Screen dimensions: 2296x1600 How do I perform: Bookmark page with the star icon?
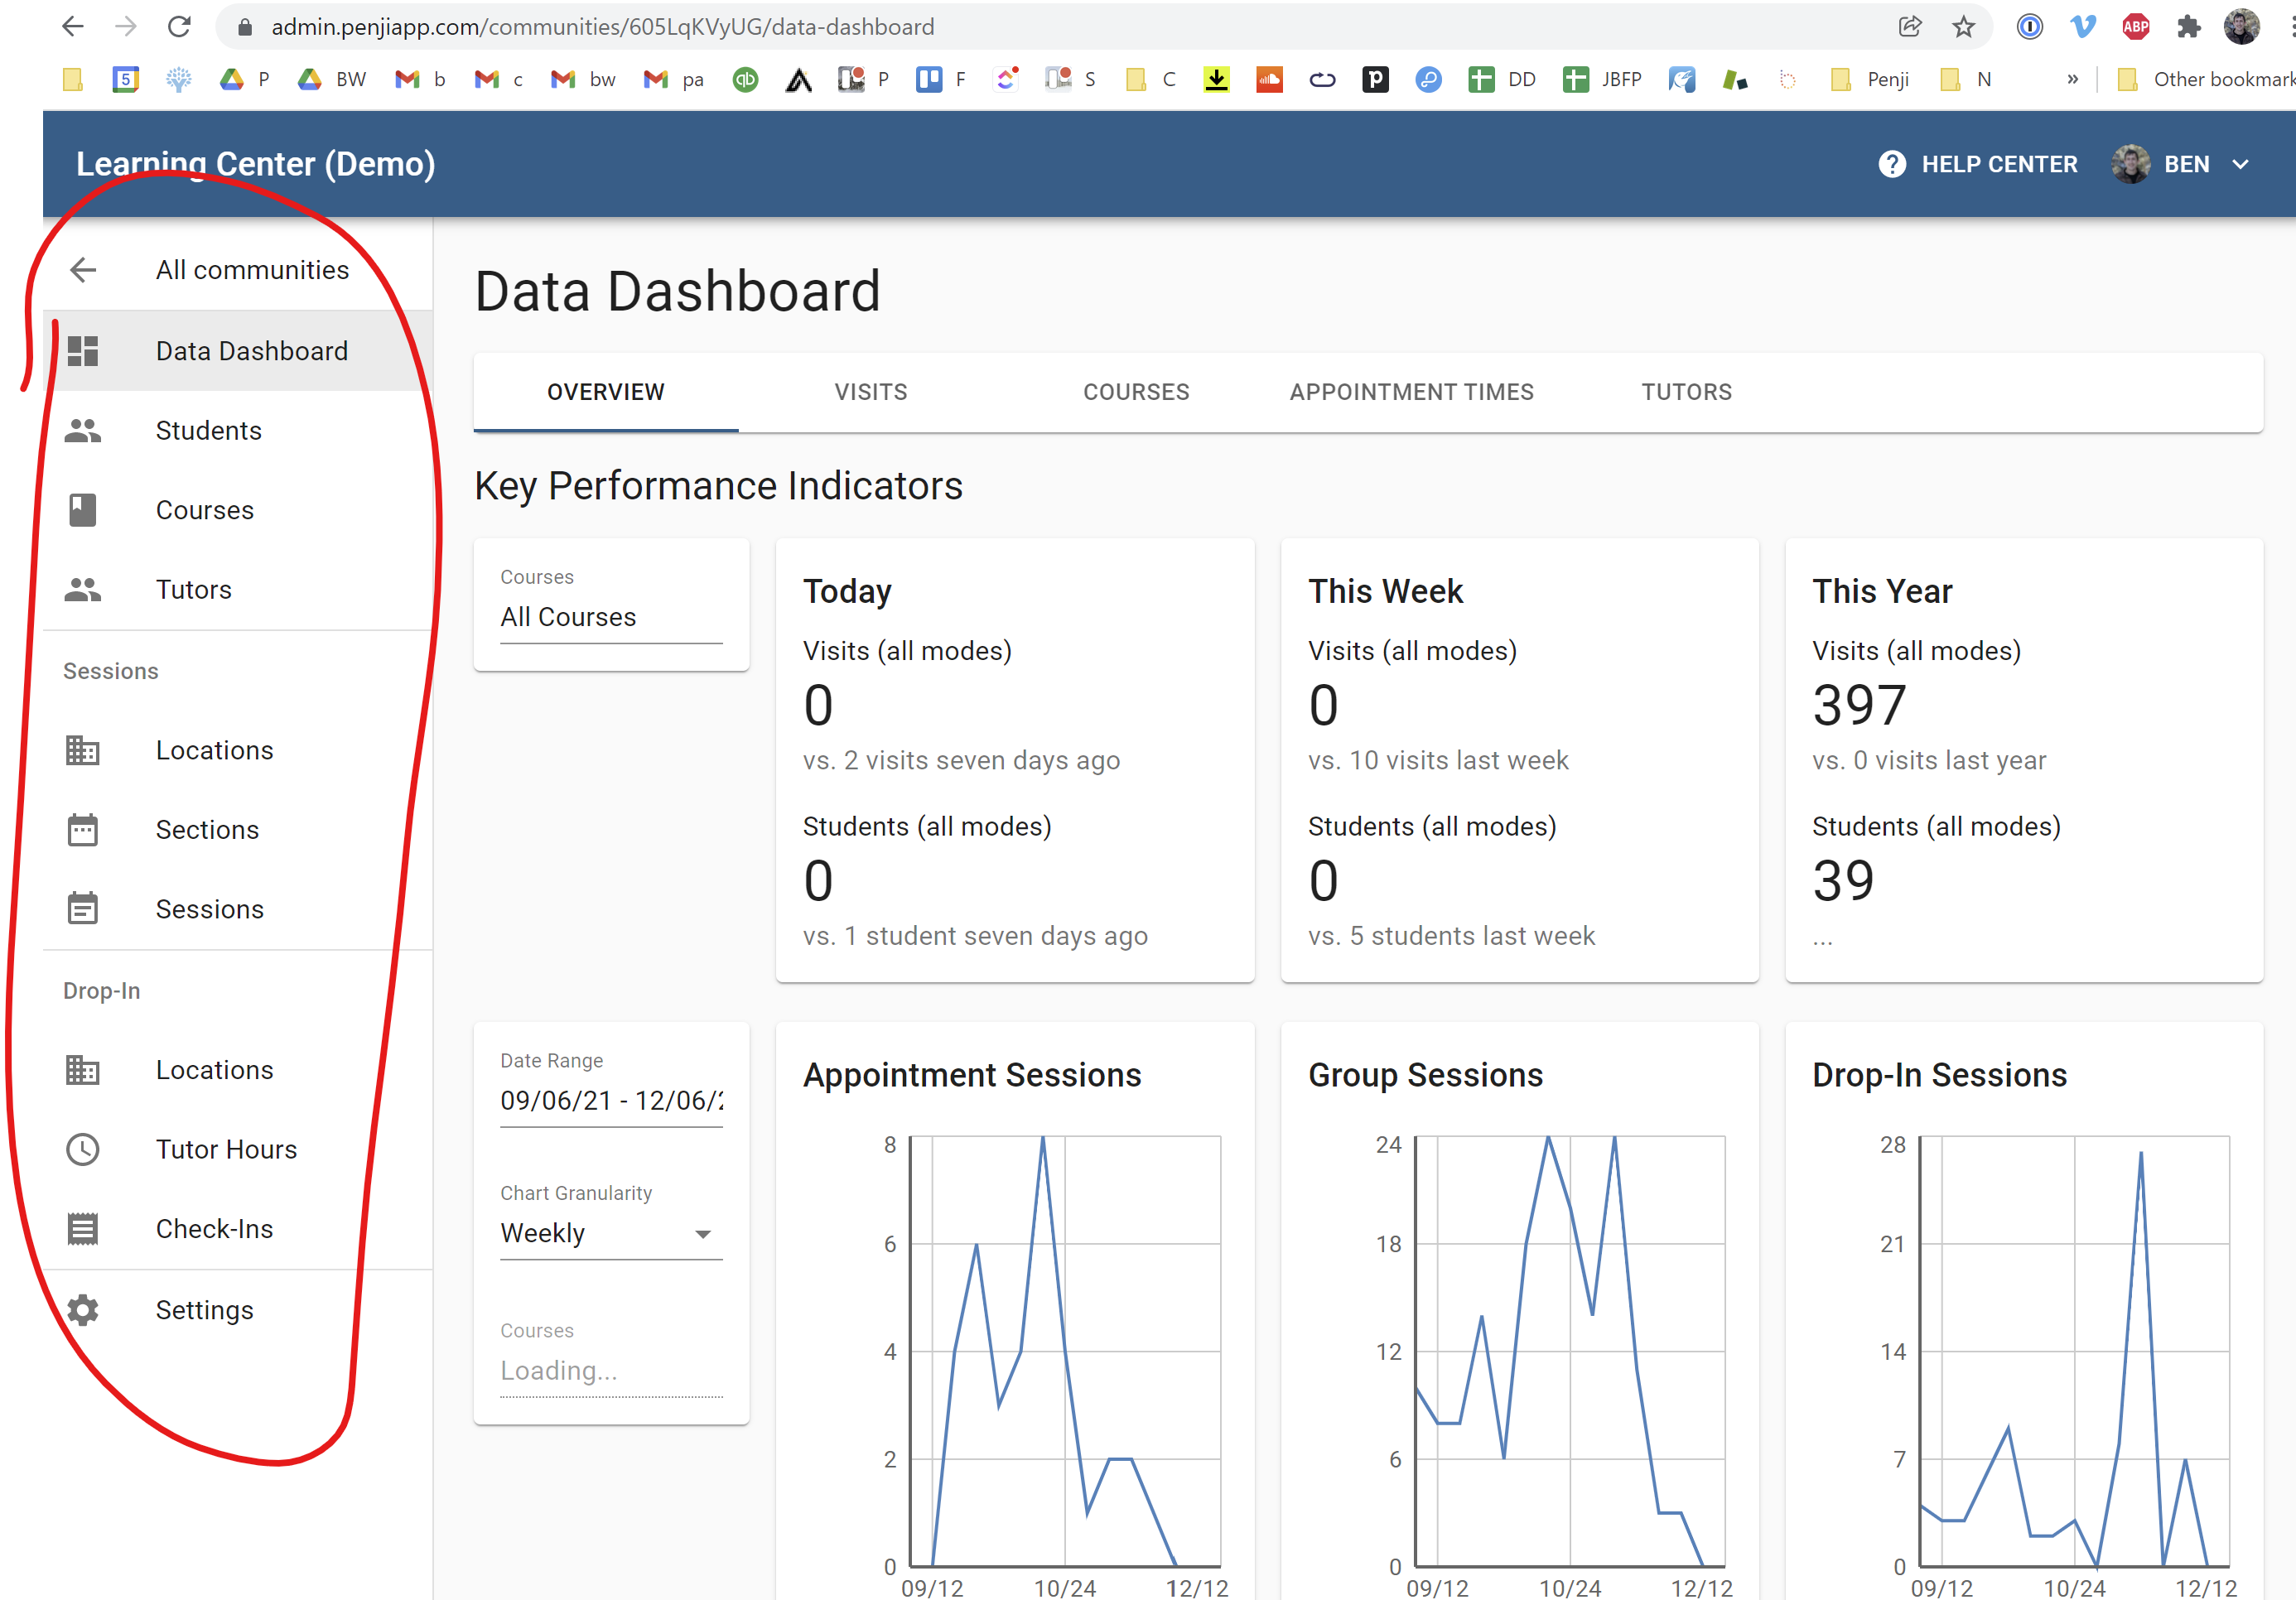[1964, 27]
